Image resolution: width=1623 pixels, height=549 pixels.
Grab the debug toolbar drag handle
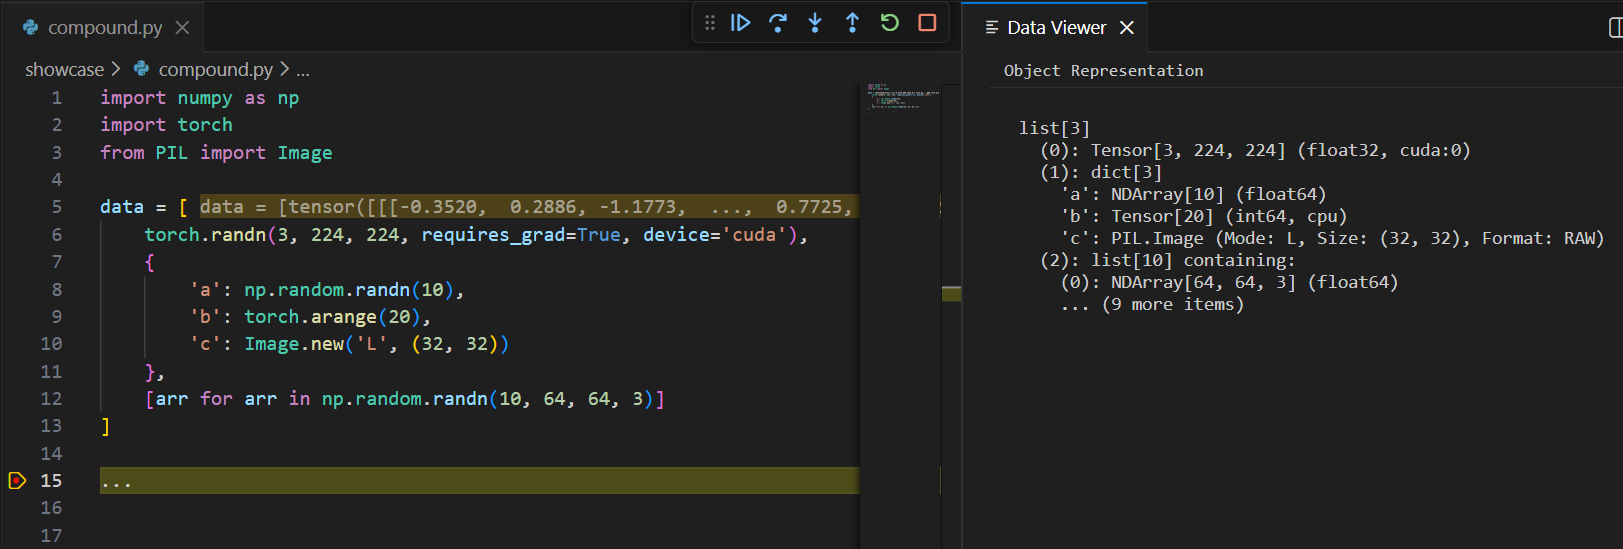coord(710,23)
